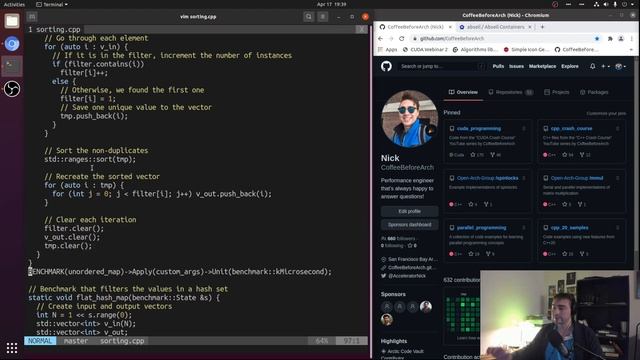Close the abseil / Abseil Containers tab
This screenshot has width=640, height=360.
[x=530, y=27]
